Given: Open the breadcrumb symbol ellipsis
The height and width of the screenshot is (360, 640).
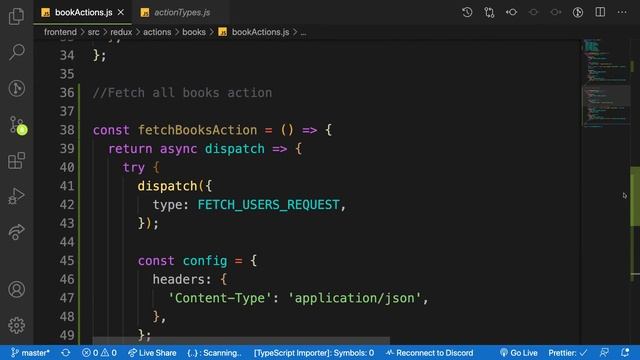Looking at the screenshot, I should coord(303,32).
